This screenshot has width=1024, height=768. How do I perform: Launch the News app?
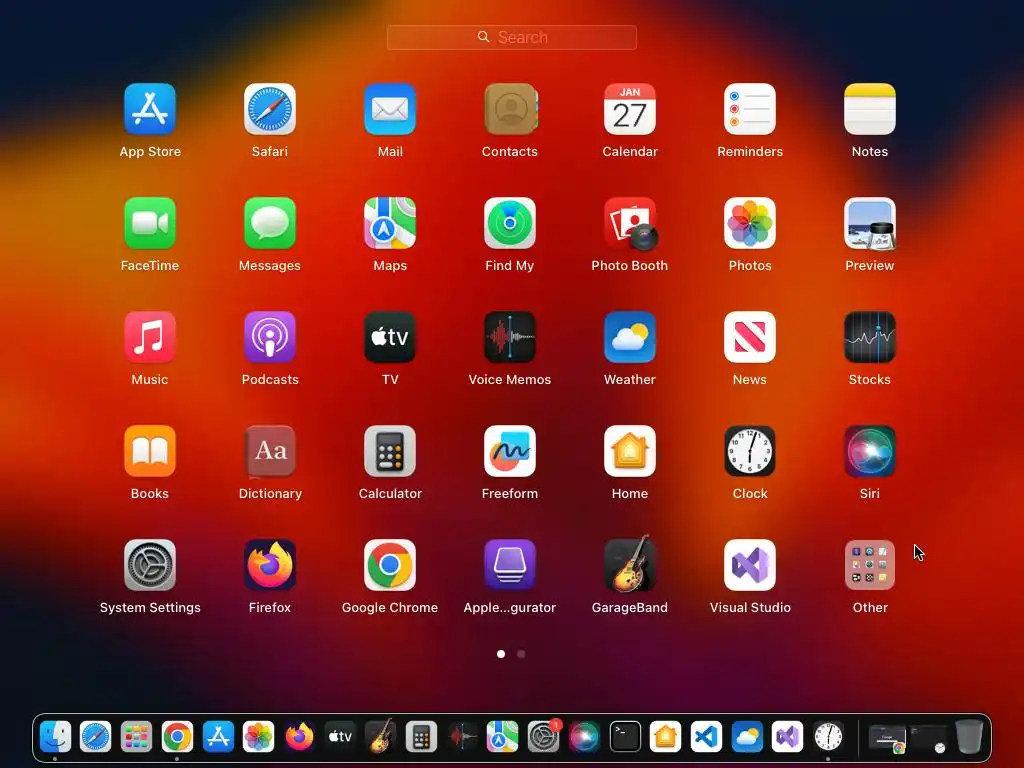coord(750,337)
